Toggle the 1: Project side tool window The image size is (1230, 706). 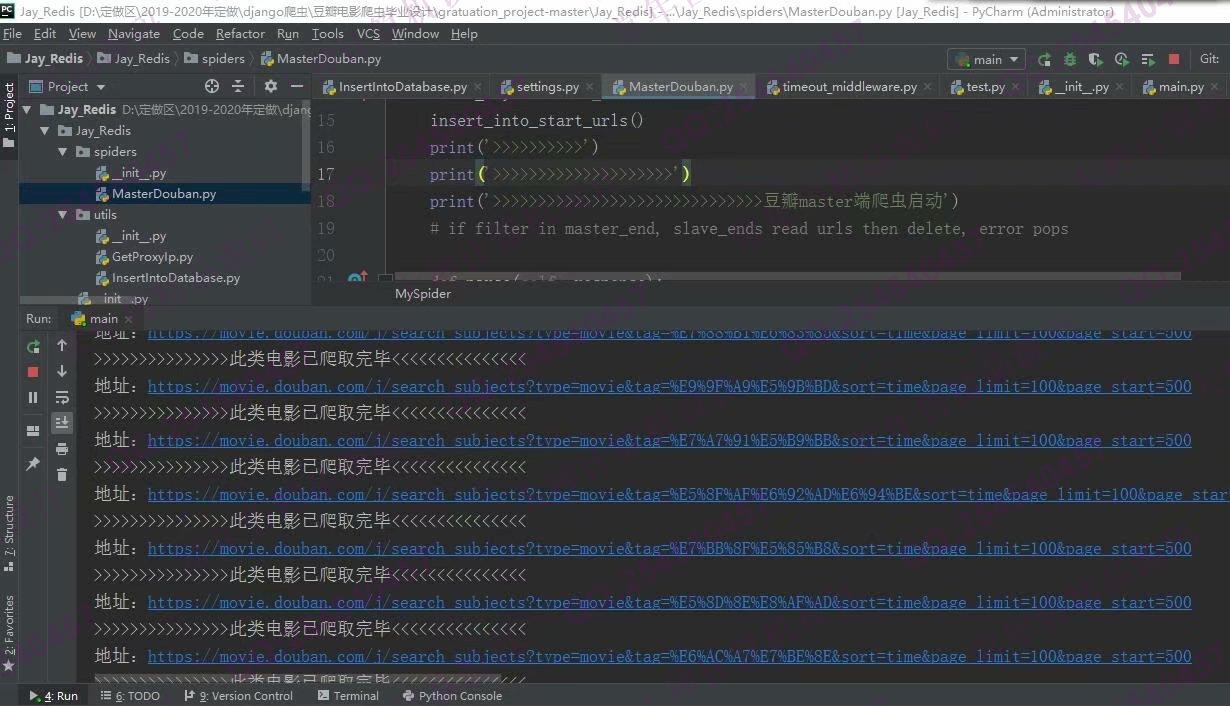tap(9, 115)
